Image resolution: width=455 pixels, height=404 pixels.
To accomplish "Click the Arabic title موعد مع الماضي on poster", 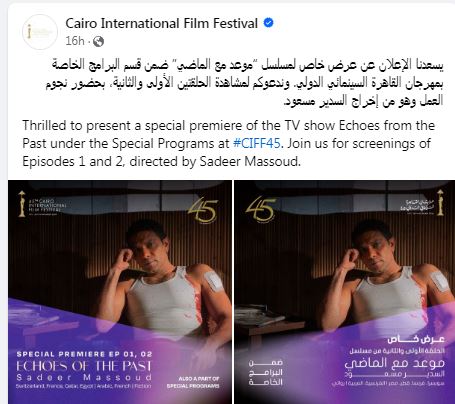I will (394, 363).
